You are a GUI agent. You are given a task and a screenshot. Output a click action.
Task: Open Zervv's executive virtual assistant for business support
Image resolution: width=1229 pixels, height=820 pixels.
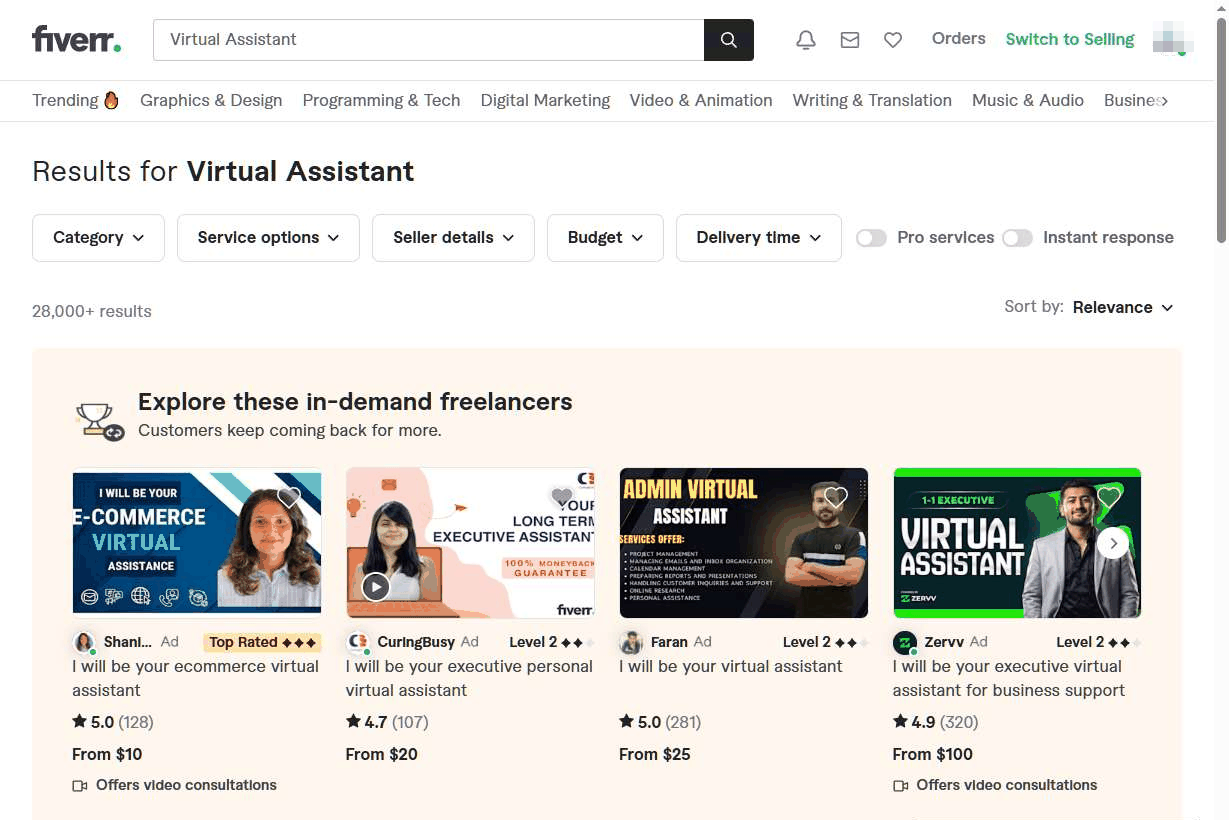click(1009, 678)
